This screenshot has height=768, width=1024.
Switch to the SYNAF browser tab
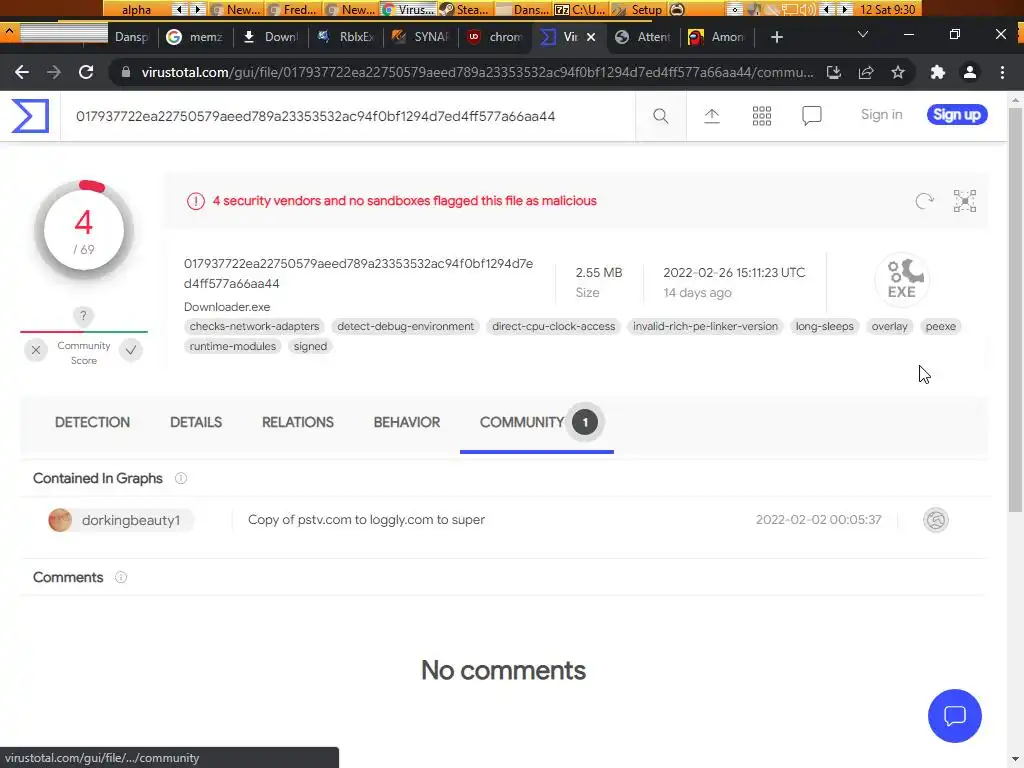pos(420,37)
